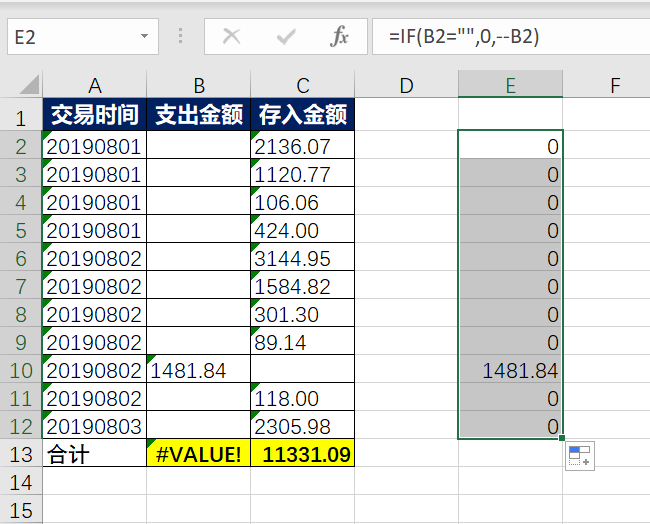Click the Name Box showing E2

(x=82, y=36)
